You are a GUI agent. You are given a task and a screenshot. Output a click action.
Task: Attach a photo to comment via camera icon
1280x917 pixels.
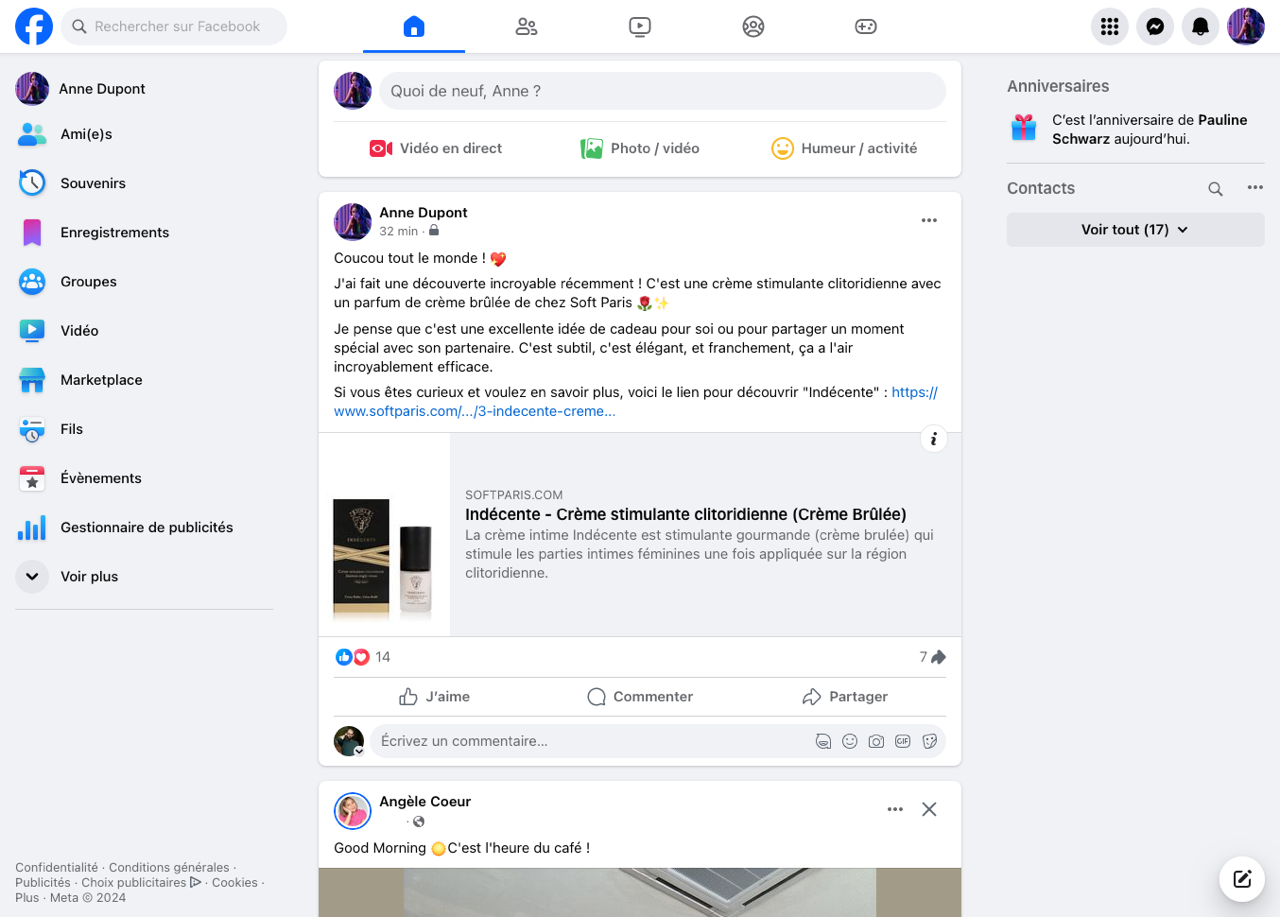click(876, 742)
